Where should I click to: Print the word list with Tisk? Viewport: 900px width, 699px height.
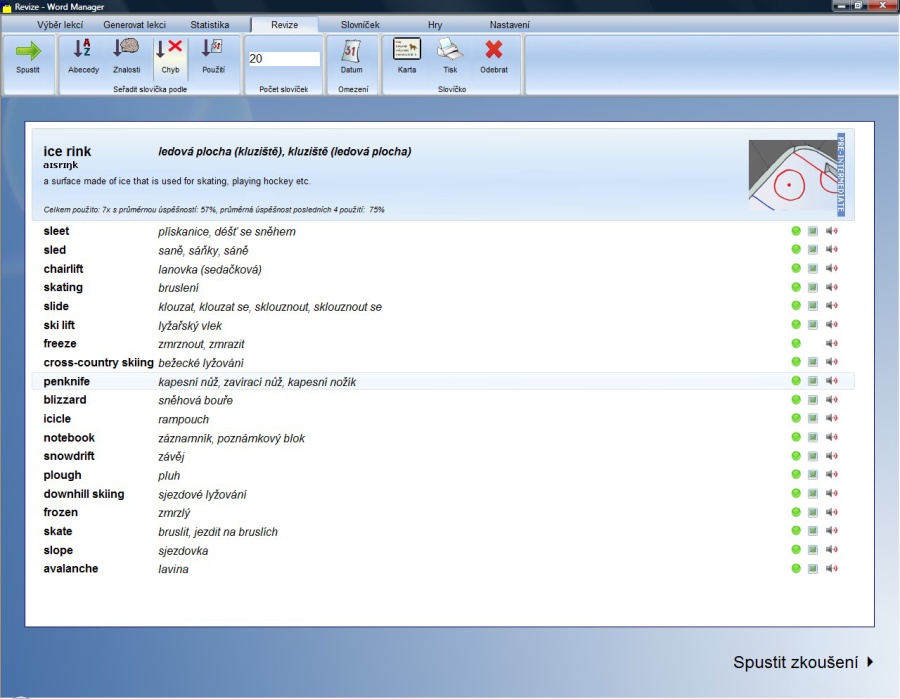[450, 52]
